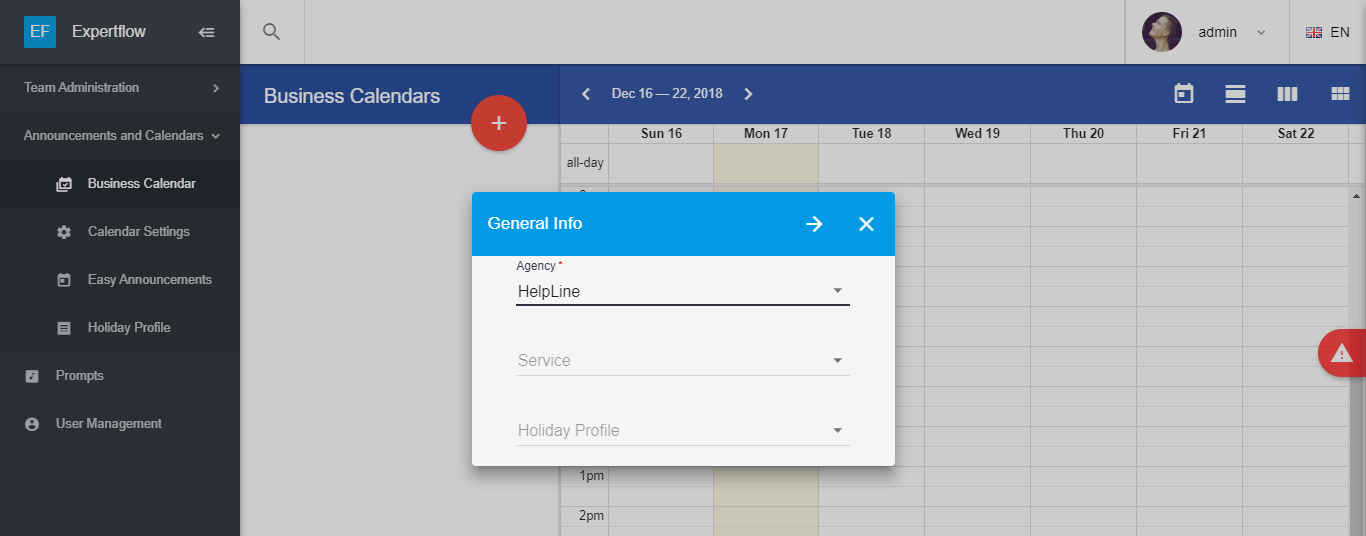Switch to agenda list view icon
1366x536 pixels.
(x=1235, y=94)
